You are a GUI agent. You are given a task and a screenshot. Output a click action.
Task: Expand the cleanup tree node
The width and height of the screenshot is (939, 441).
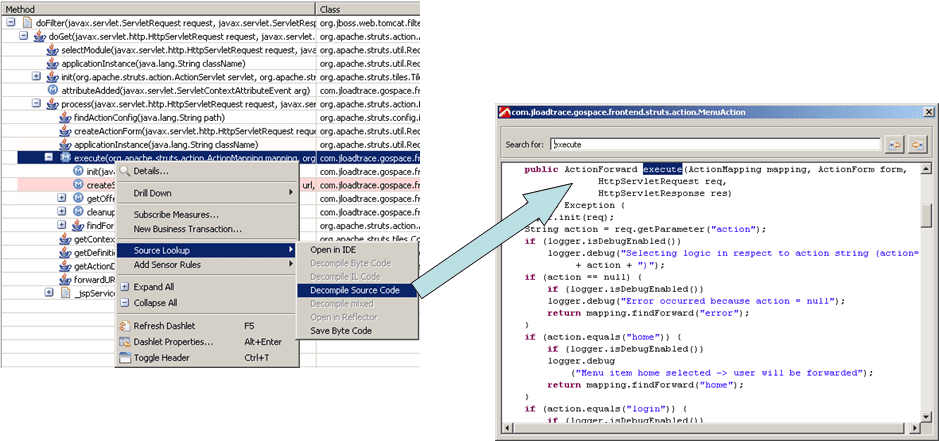(x=62, y=212)
